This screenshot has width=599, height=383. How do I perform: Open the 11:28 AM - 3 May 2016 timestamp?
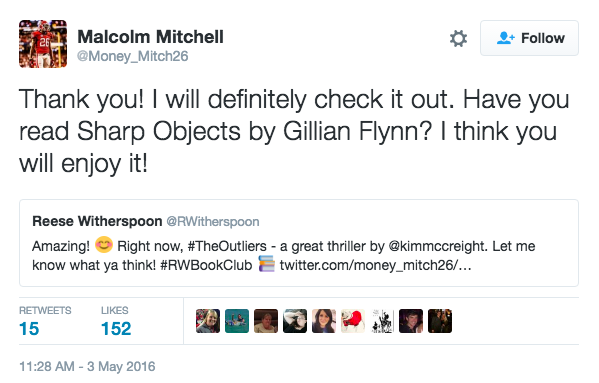click(x=87, y=367)
